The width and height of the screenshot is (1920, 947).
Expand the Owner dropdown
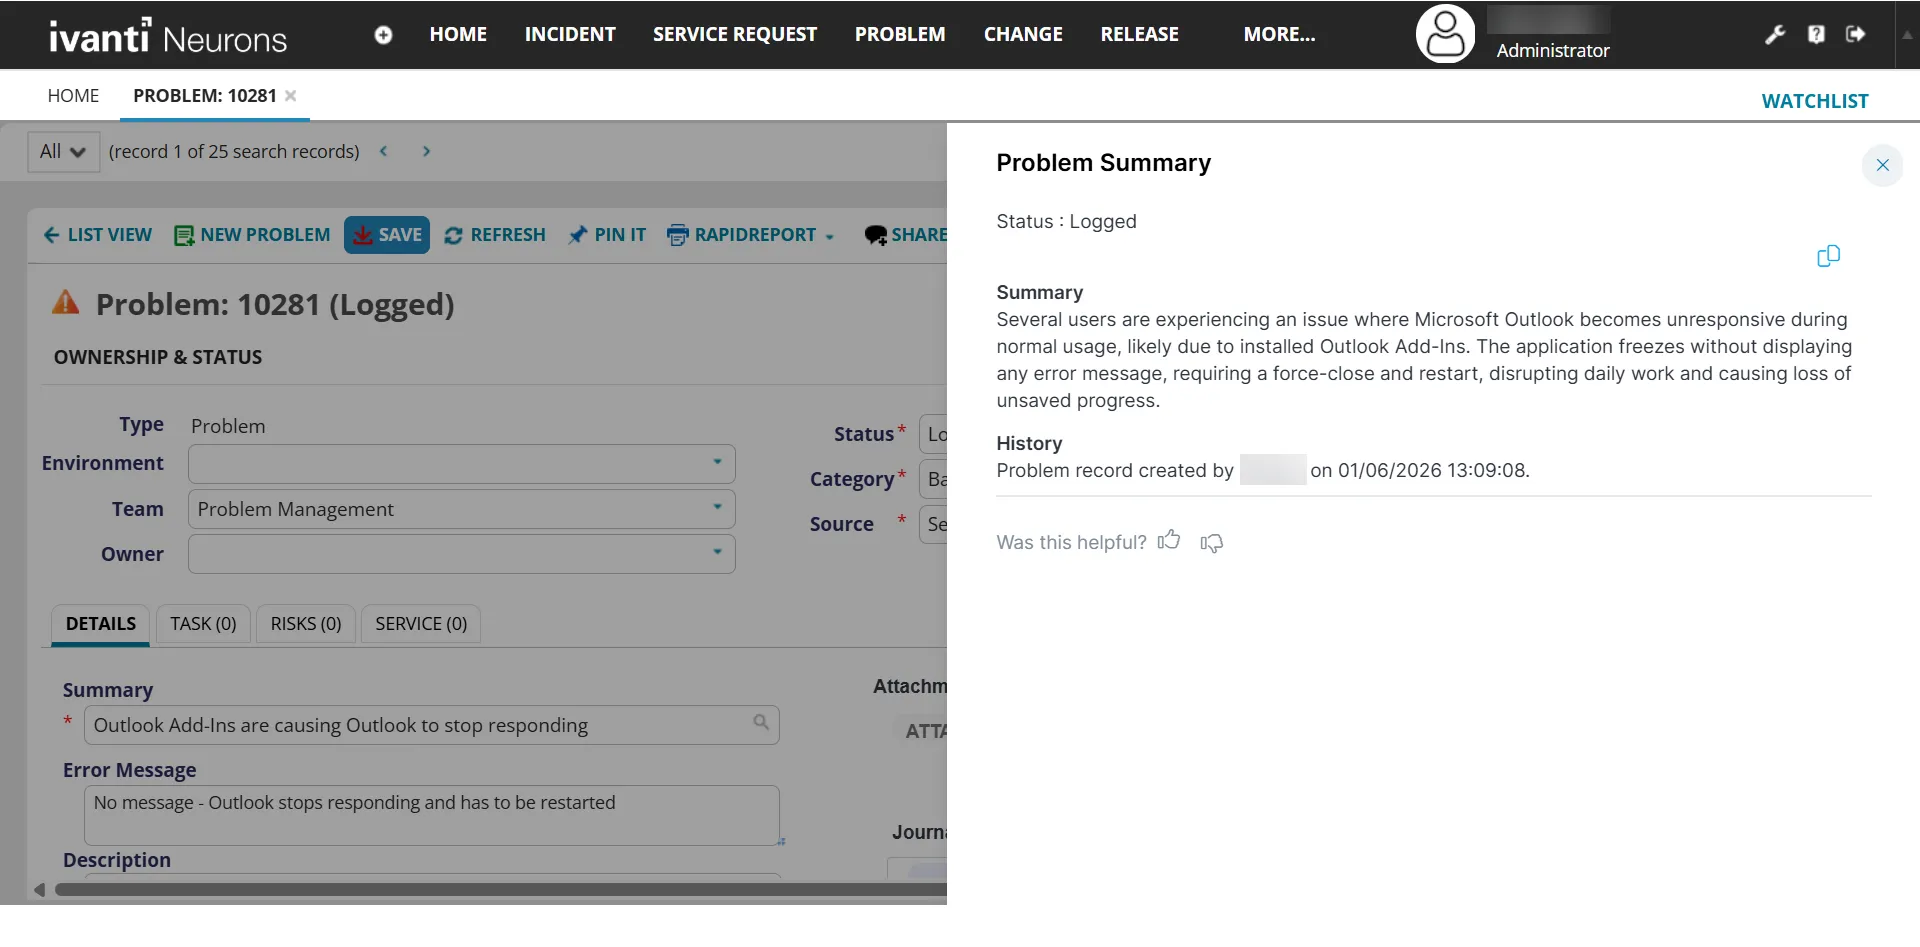(717, 552)
